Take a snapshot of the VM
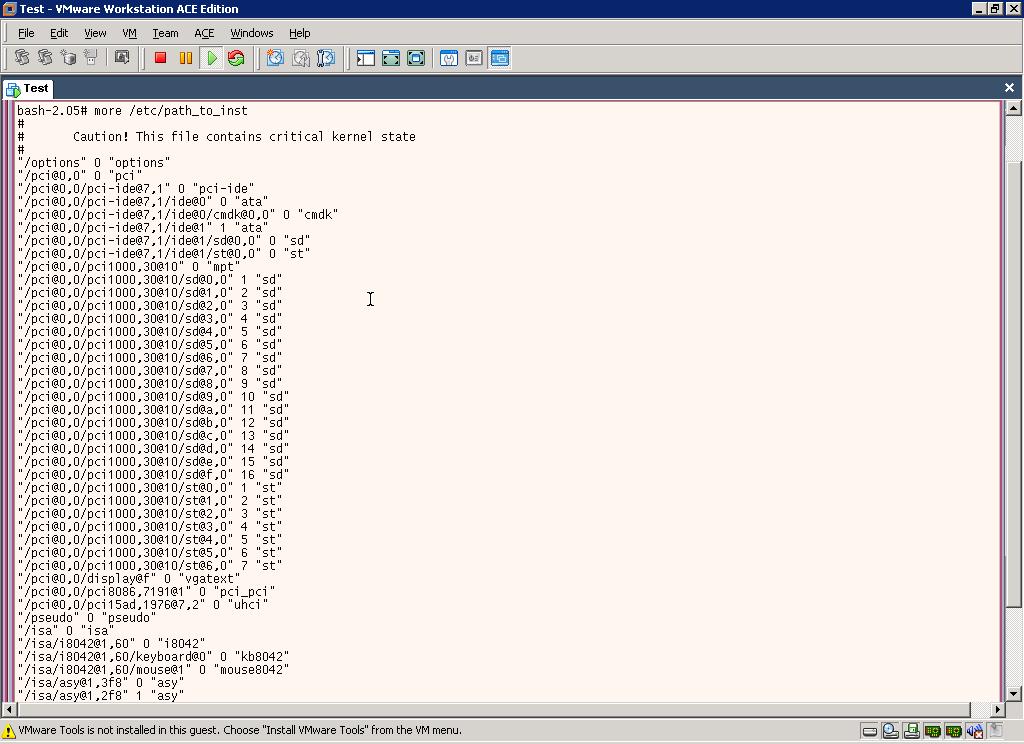1024x744 pixels. pos(275,59)
